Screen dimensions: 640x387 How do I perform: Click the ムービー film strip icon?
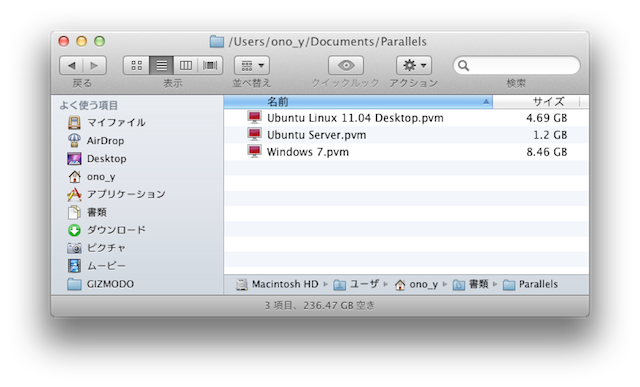point(74,266)
